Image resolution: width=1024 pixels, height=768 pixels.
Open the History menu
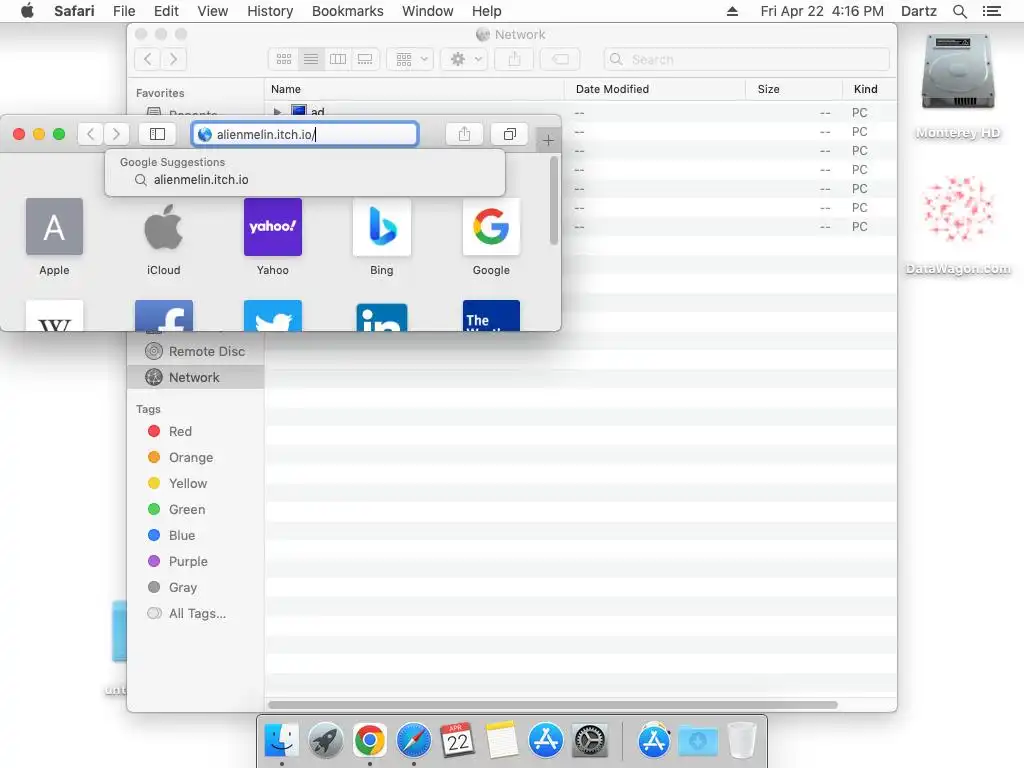(x=270, y=11)
